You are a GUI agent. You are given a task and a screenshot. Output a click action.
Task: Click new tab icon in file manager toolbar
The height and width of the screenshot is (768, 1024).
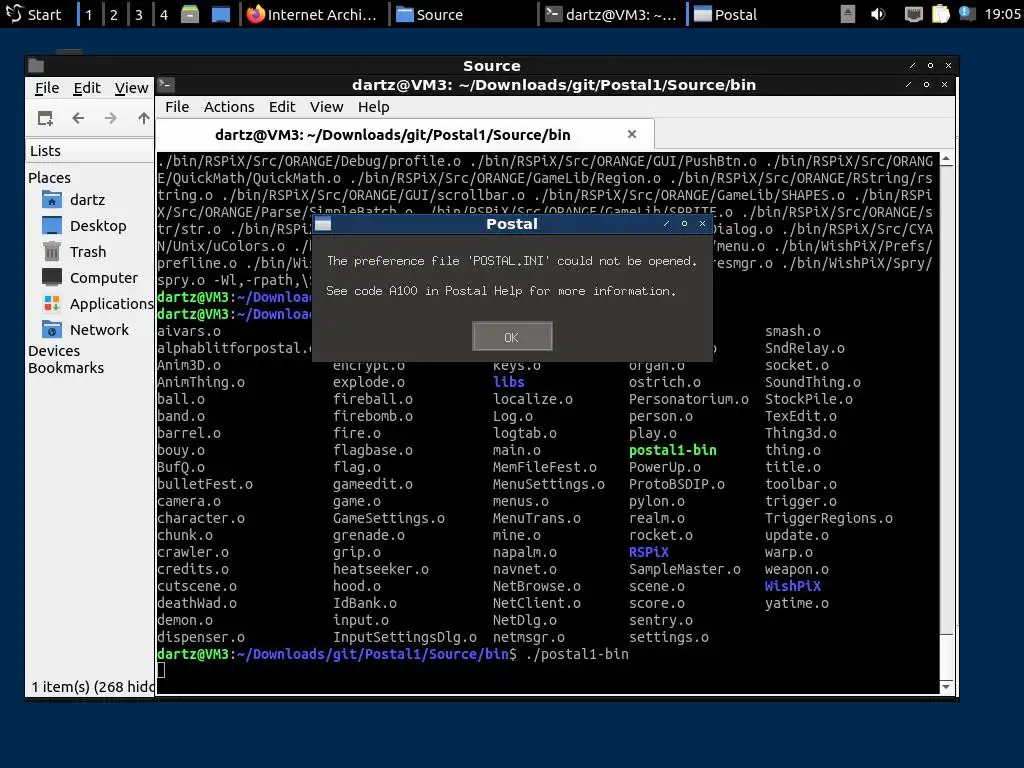coord(45,118)
